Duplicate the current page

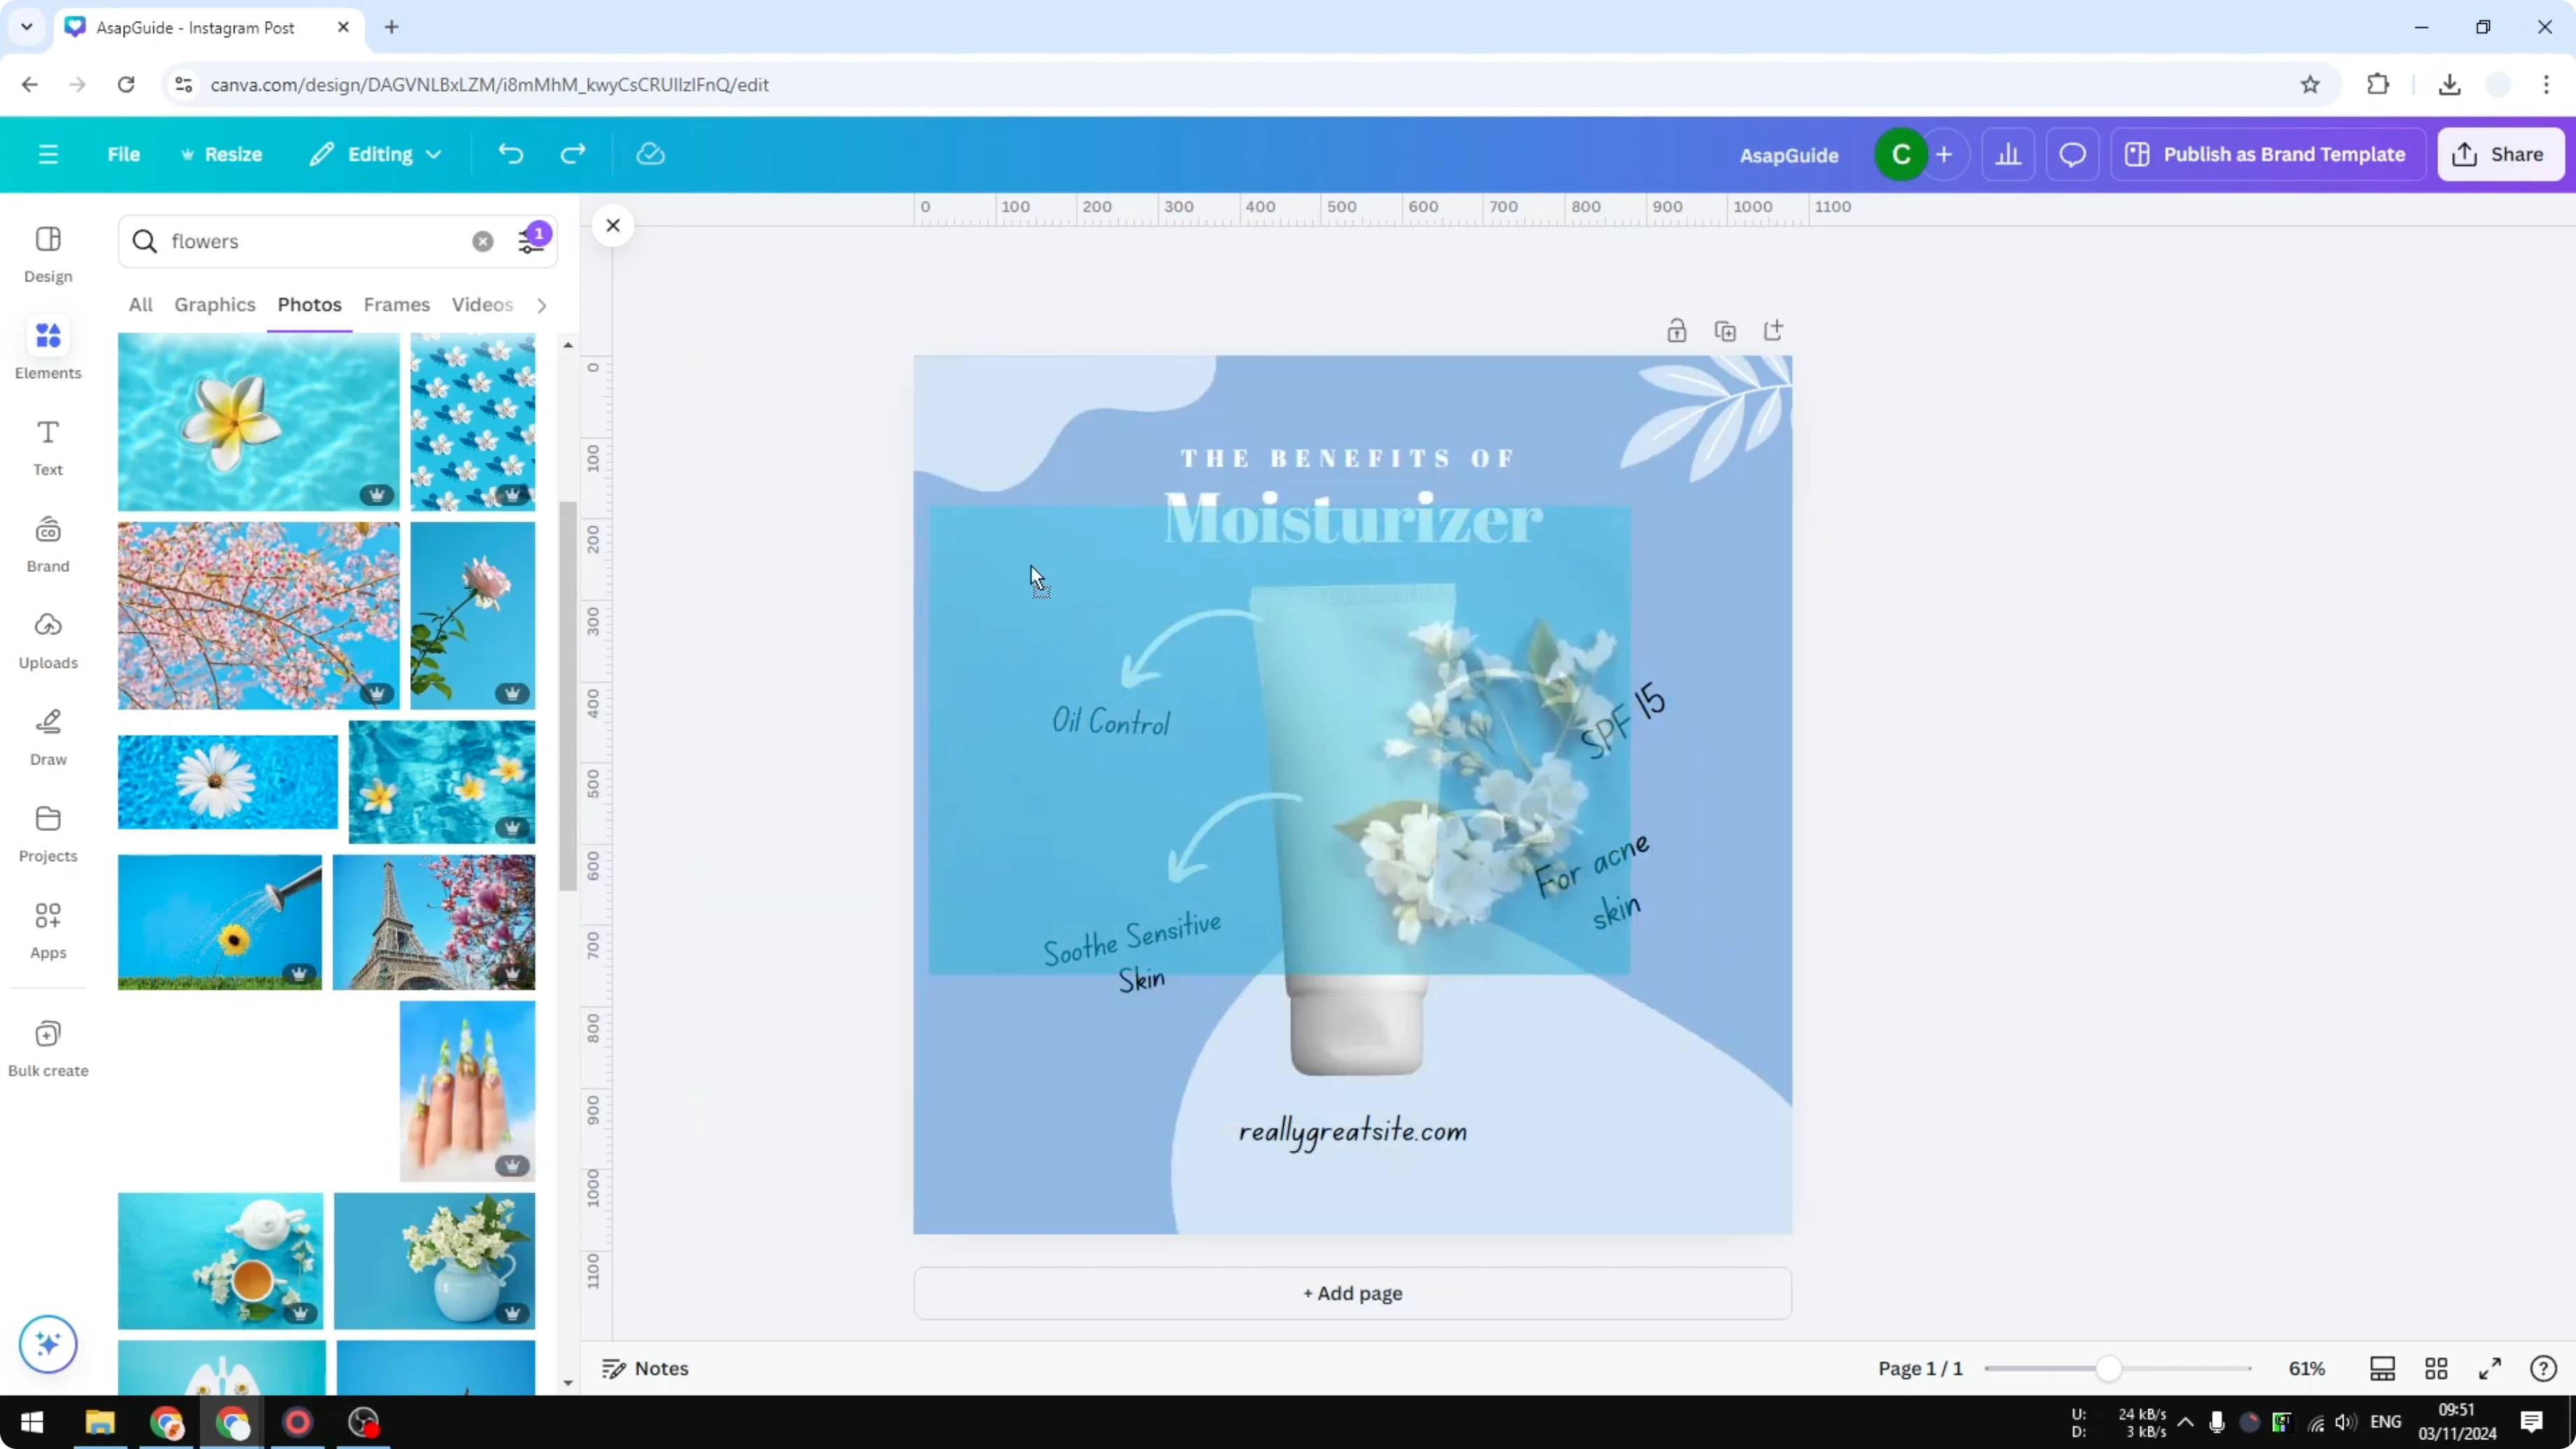click(x=1726, y=330)
